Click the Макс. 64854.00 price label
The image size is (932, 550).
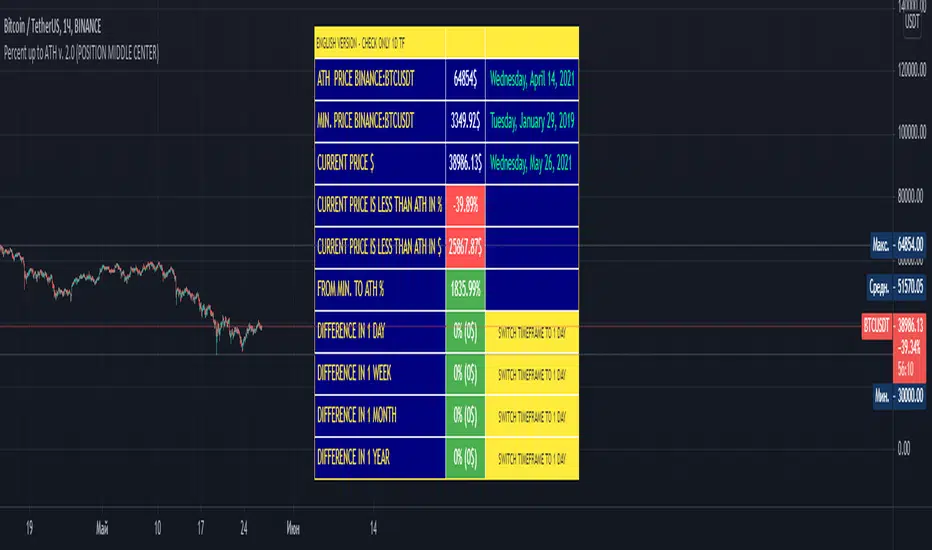pos(898,244)
